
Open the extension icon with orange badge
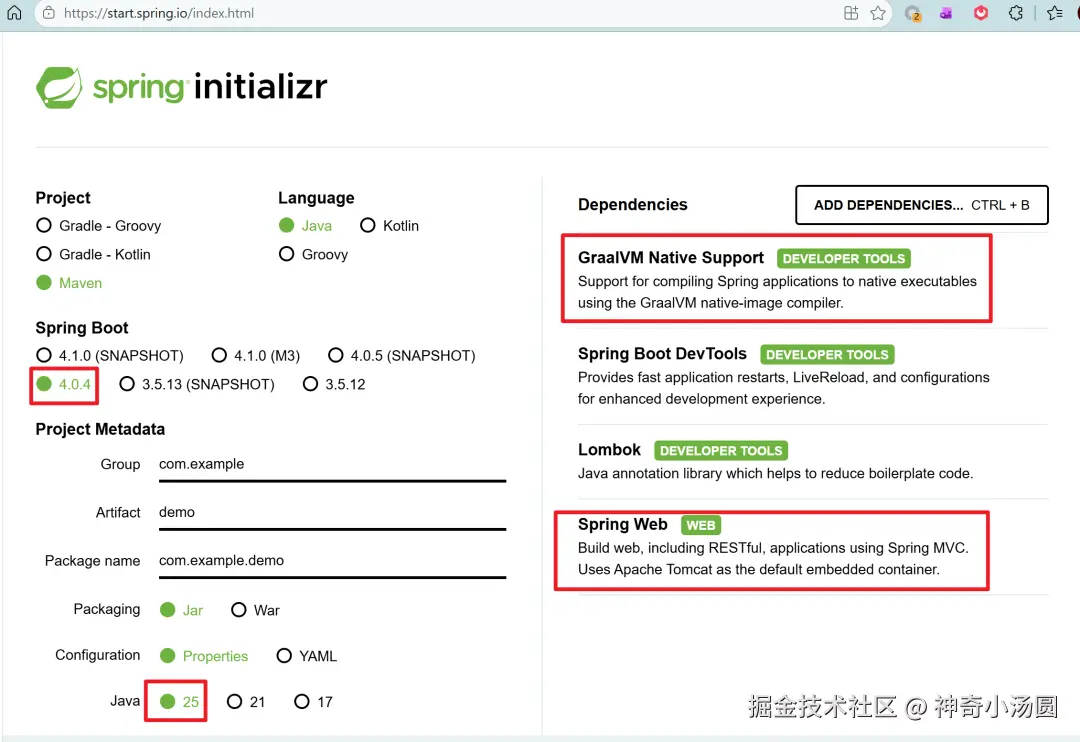click(913, 13)
